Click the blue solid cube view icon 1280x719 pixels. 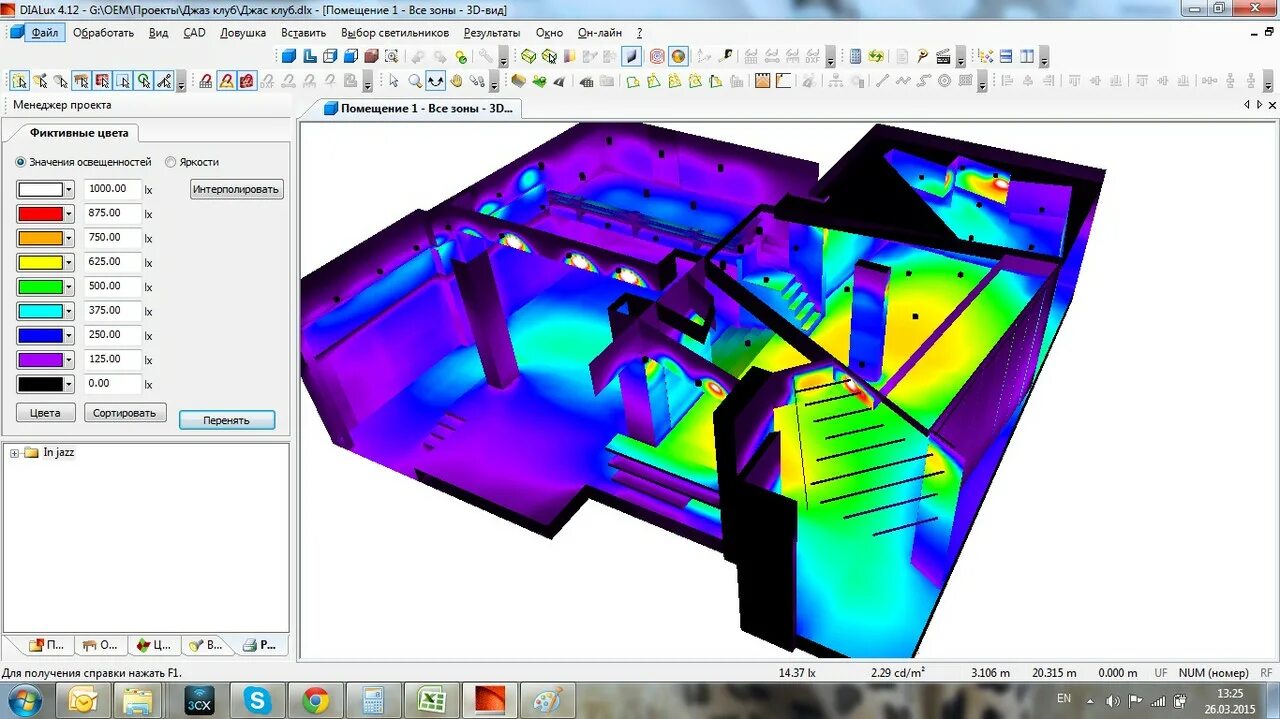click(x=288, y=56)
